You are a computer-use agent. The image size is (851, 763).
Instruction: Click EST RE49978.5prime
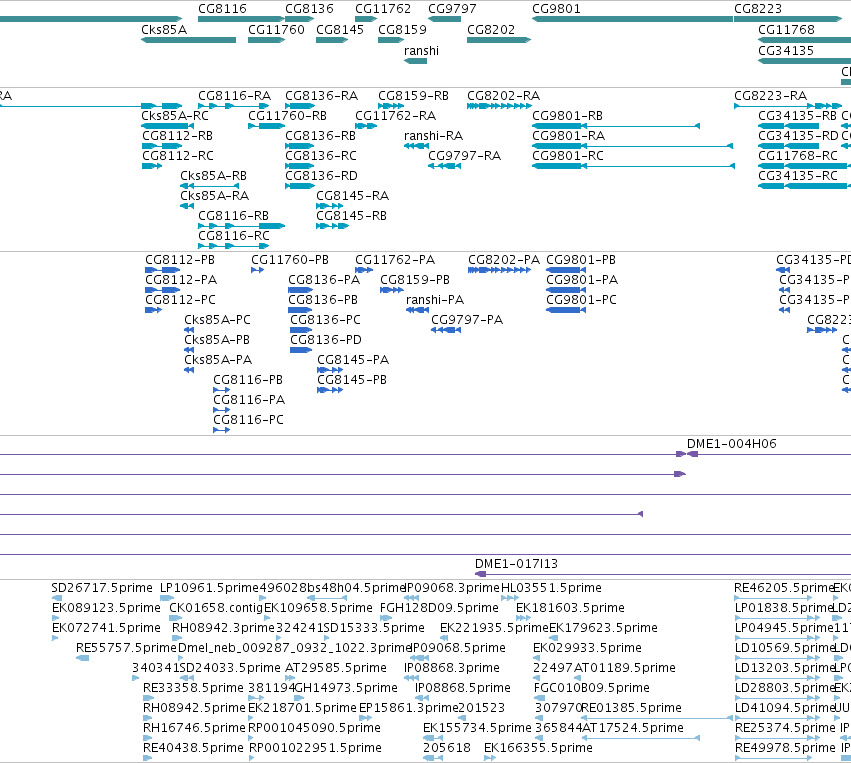tap(785, 748)
